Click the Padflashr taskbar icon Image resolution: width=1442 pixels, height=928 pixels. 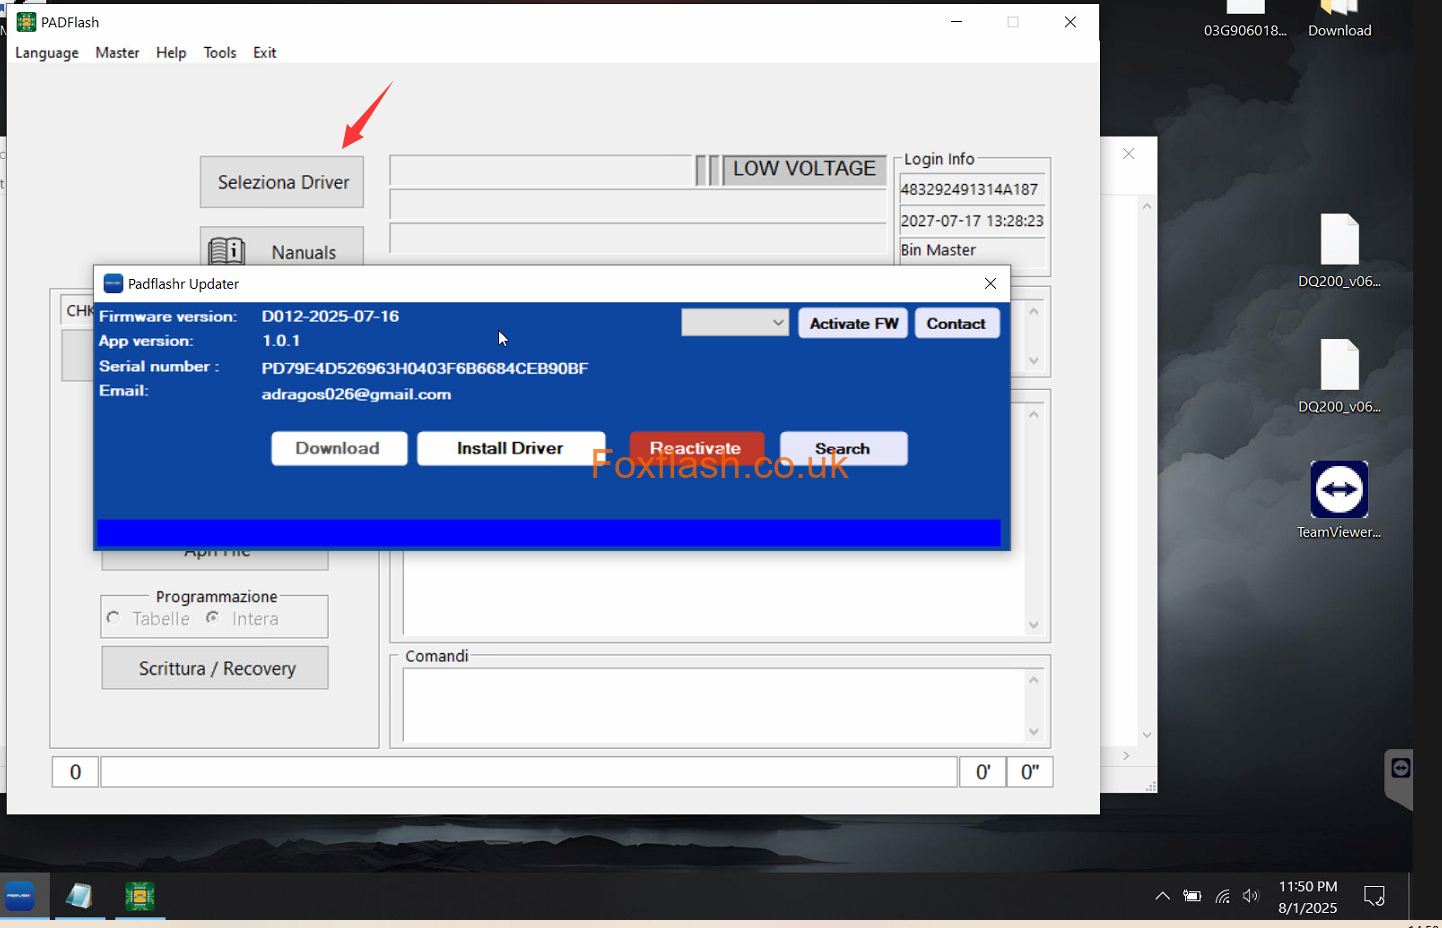pos(20,896)
